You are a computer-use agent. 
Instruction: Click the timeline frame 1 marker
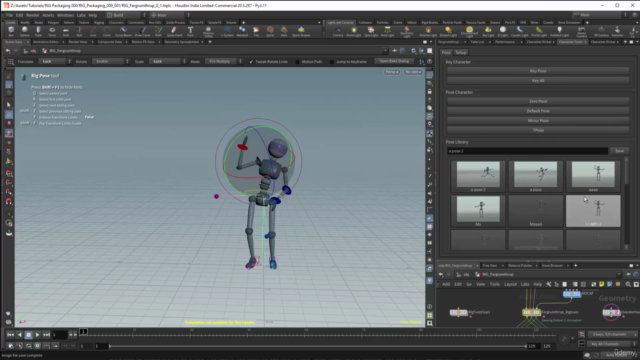pyautogui.click(x=83, y=331)
